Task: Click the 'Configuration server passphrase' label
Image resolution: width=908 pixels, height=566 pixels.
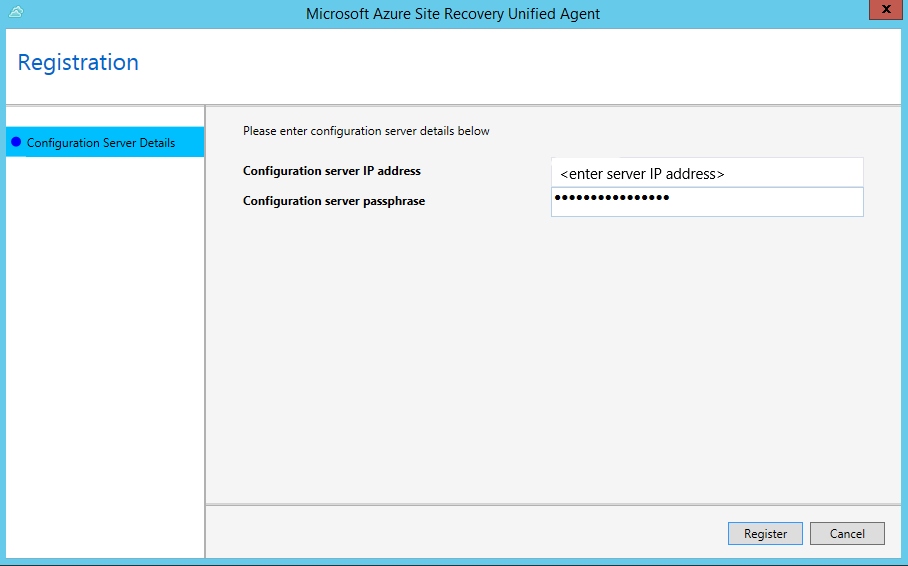Action: click(x=334, y=201)
